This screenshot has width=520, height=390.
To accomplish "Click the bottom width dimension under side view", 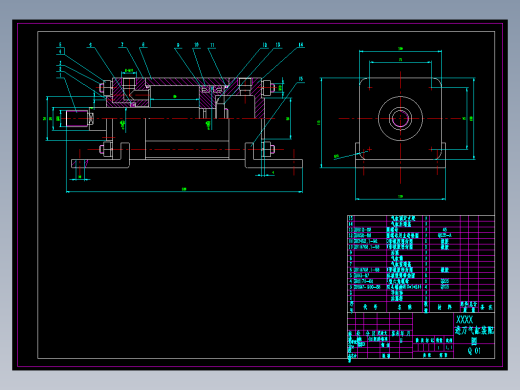I will click(x=400, y=197).
